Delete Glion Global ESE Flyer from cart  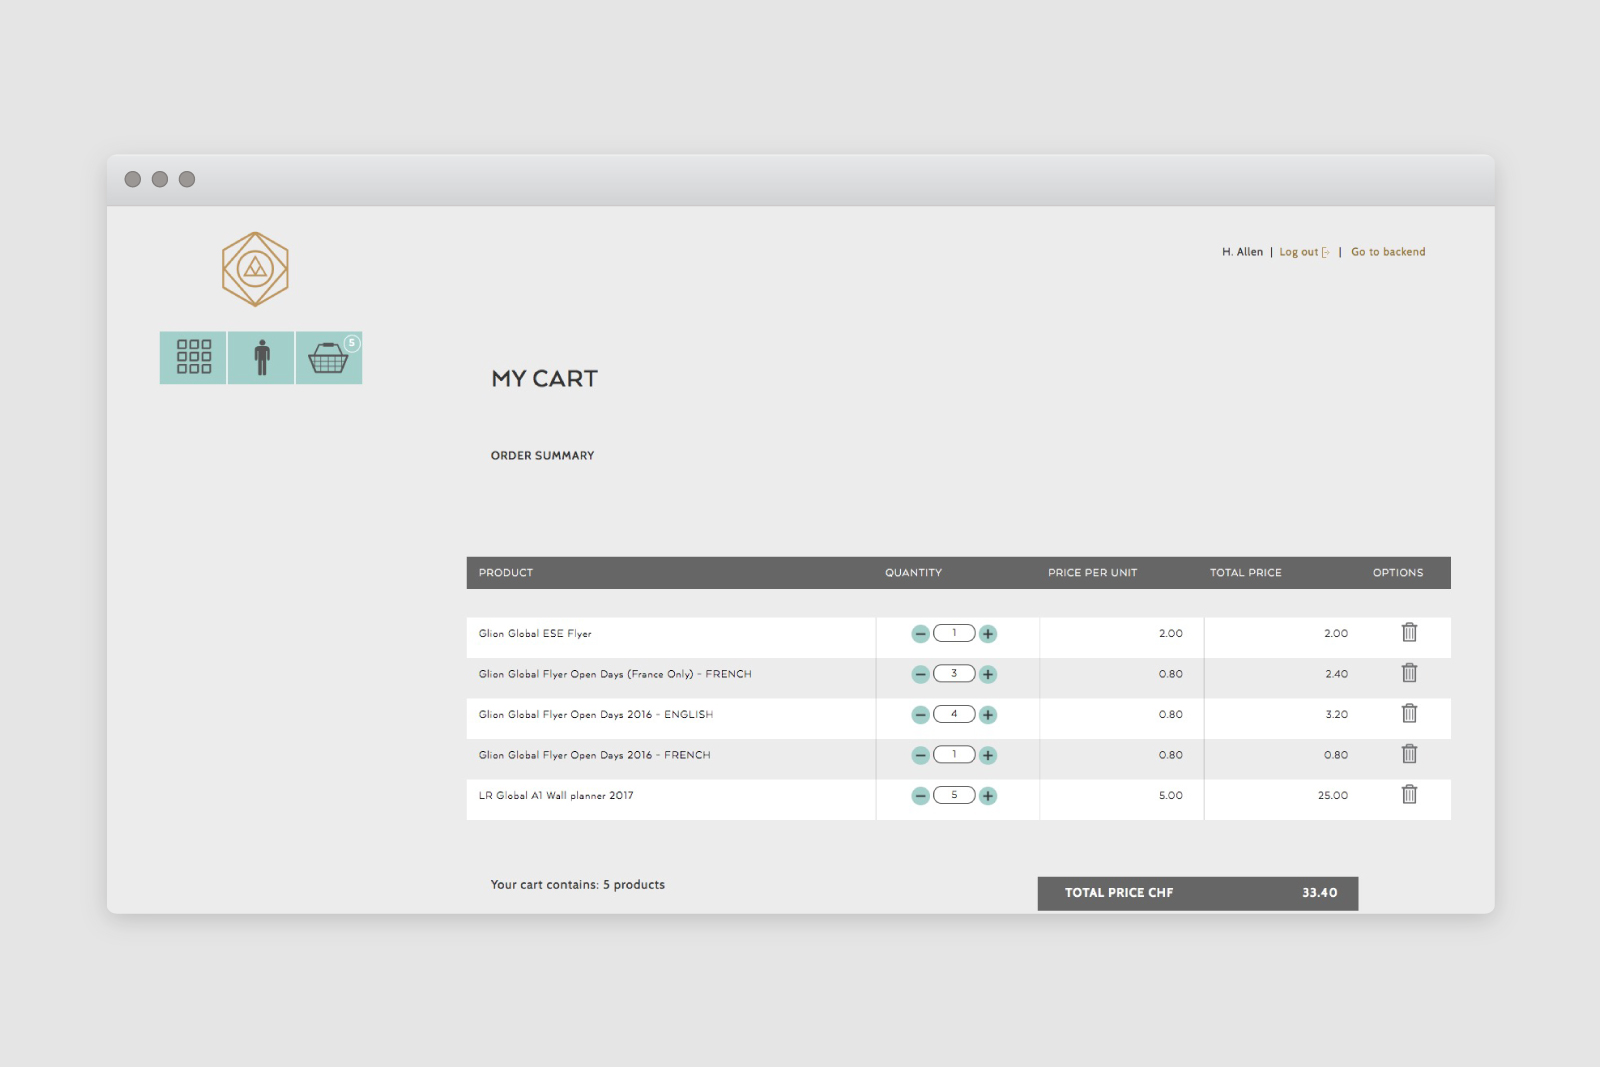click(x=1409, y=632)
